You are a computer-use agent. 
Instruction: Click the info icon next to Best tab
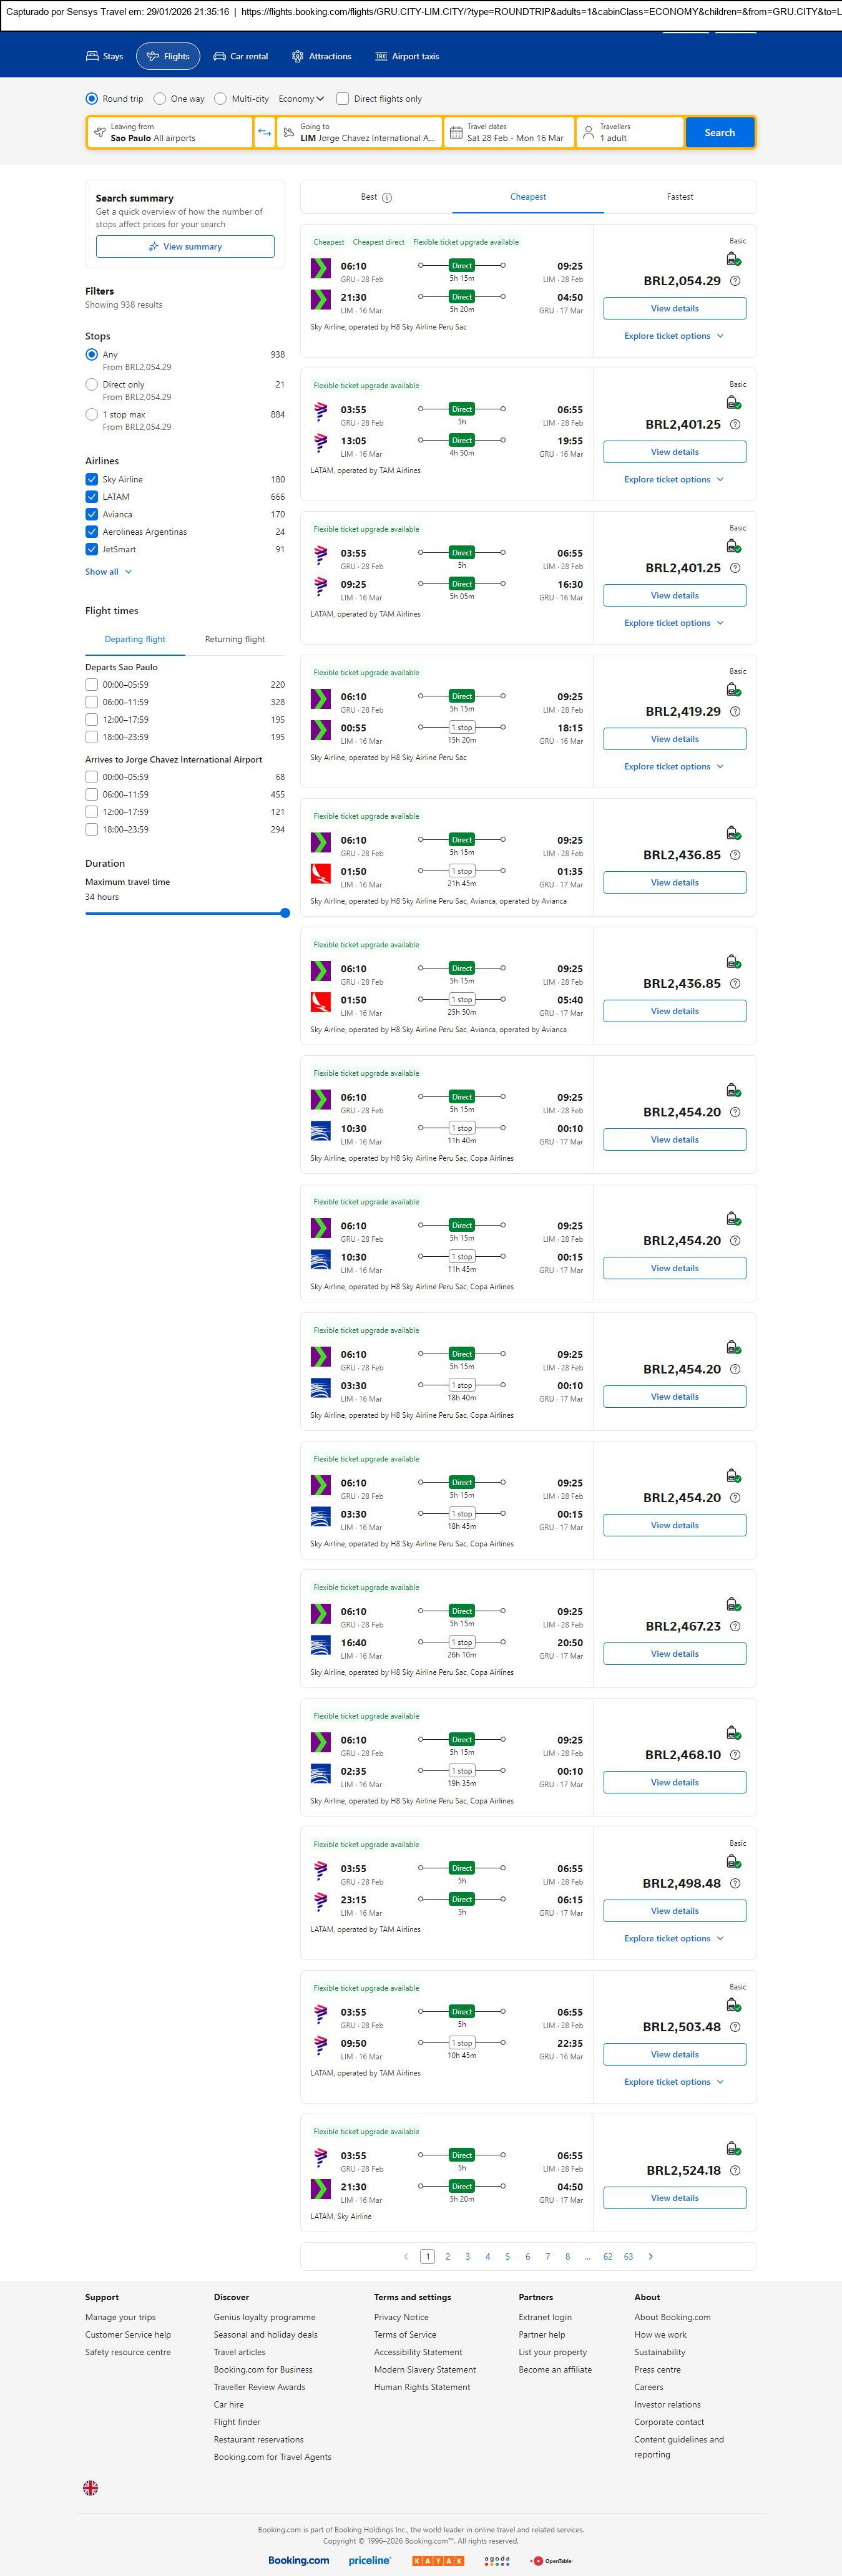click(x=387, y=198)
